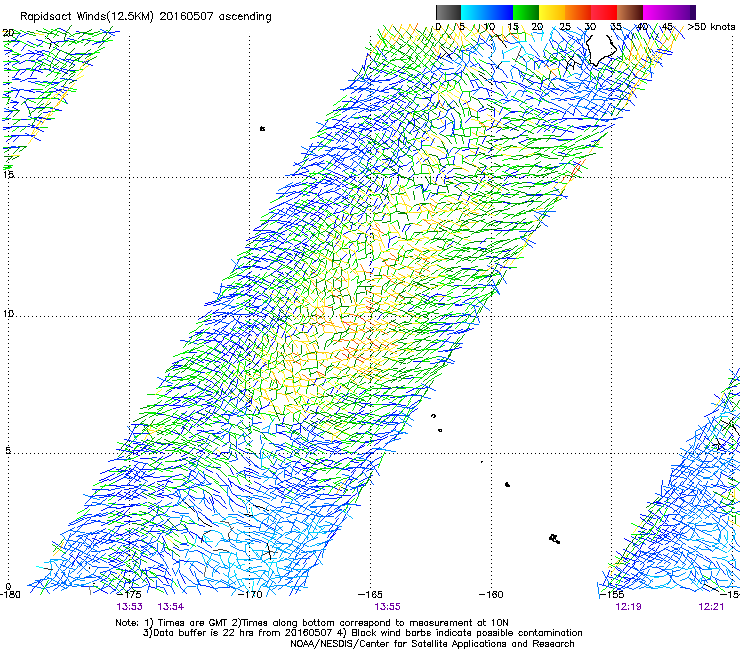The width and height of the screenshot is (740, 650).
Task: Click the legend's '40' knots label
Action: 642,27
